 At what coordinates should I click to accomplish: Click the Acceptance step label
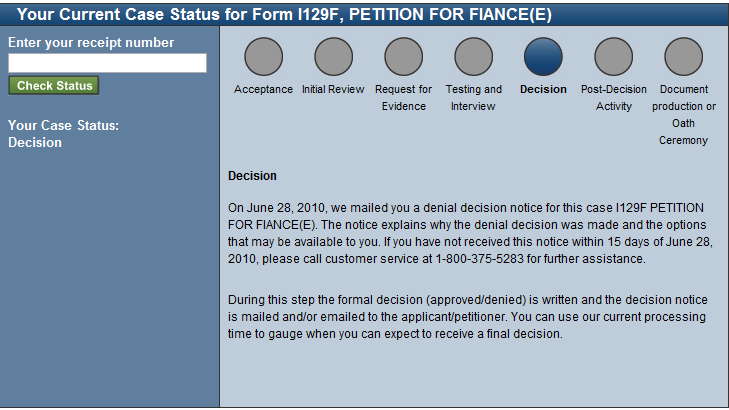tap(263, 90)
